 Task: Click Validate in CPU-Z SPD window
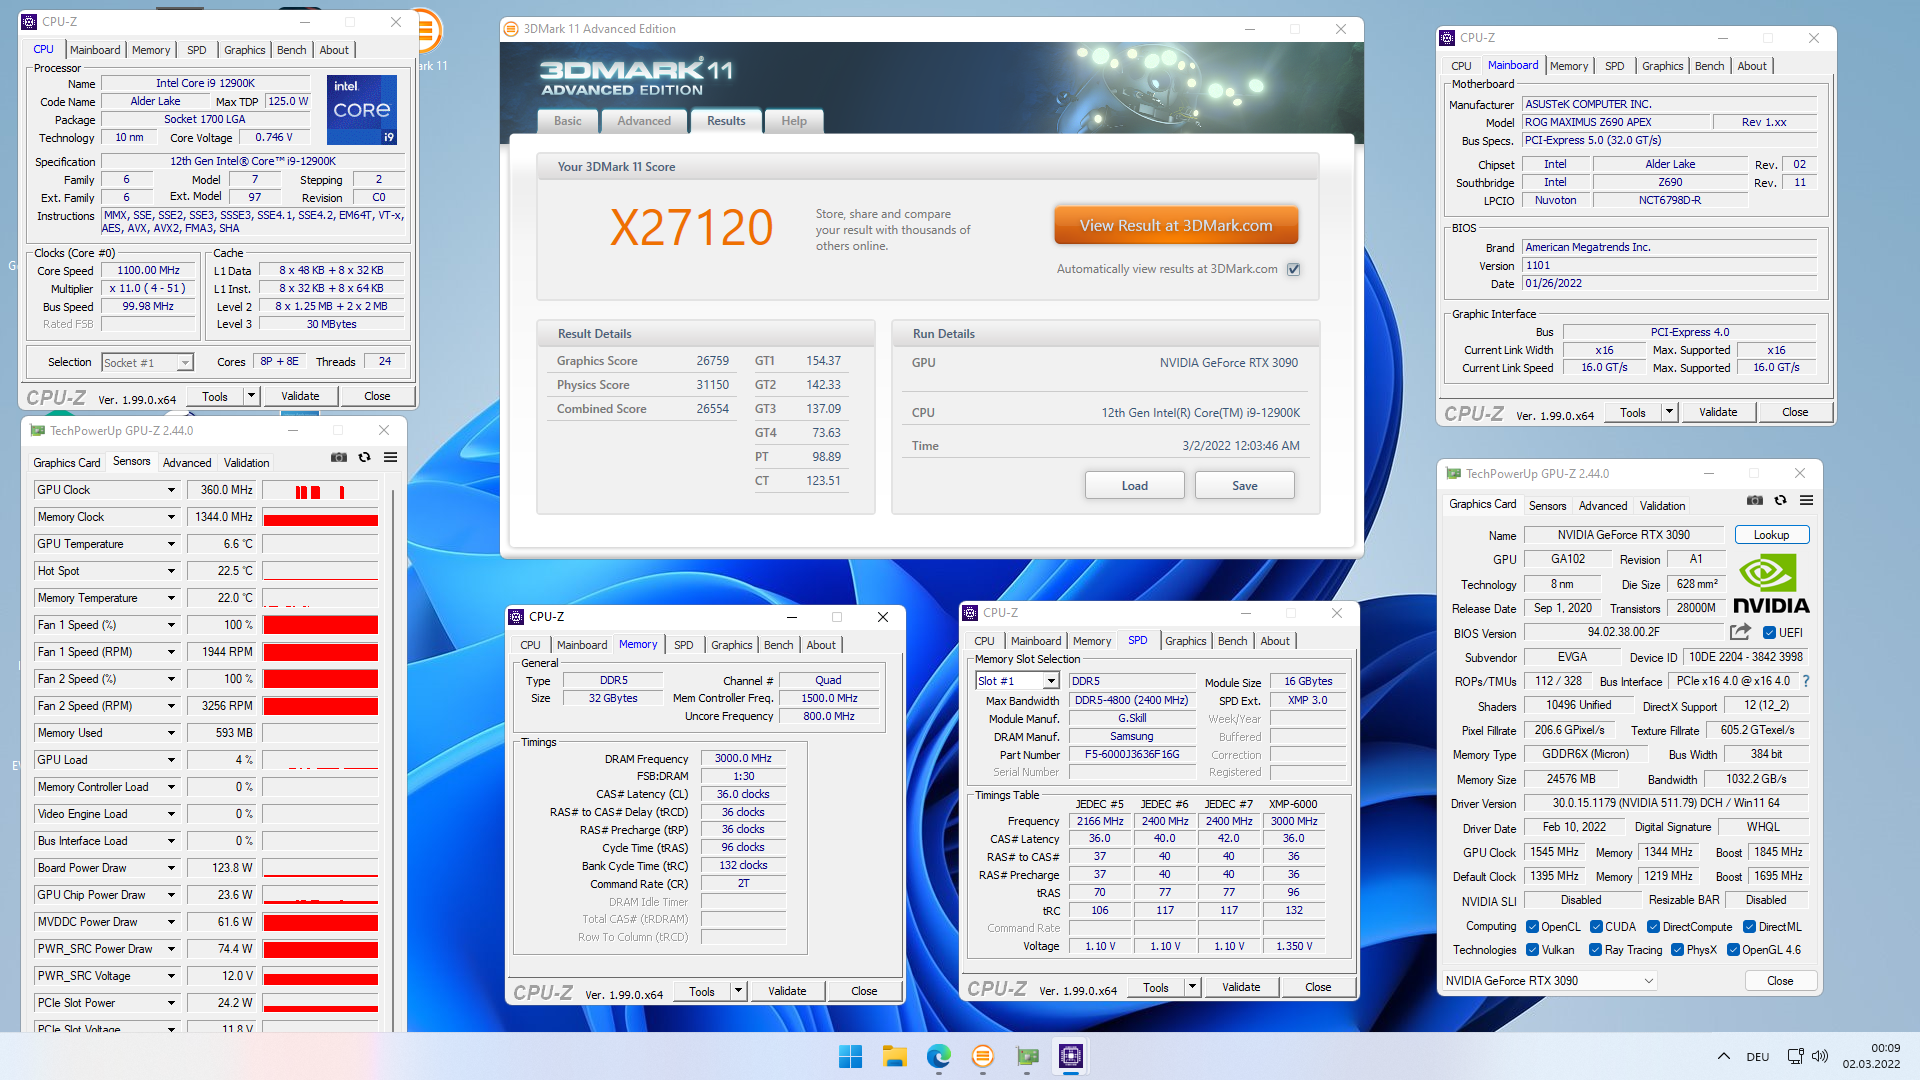1241,987
